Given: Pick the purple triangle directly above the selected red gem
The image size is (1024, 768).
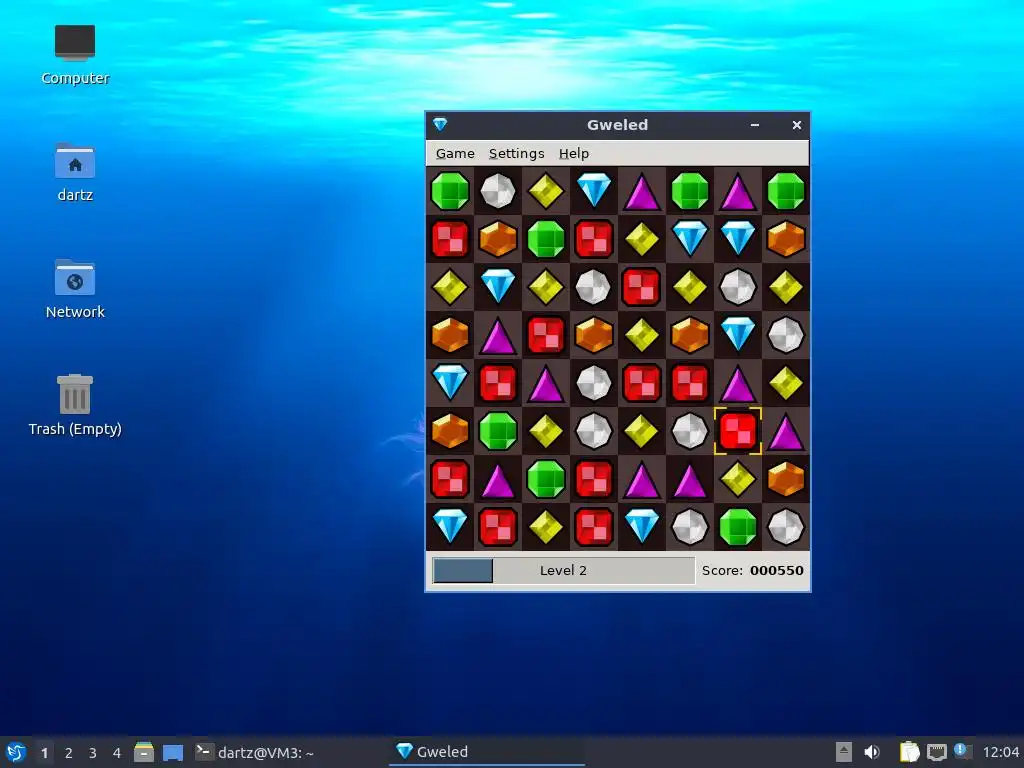Looking at the screenshot, I should click(x=738, y=383).
